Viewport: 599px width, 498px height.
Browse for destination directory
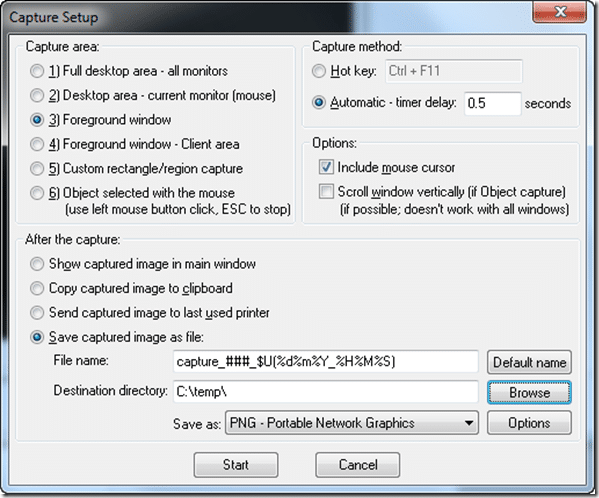click(529, 392)
